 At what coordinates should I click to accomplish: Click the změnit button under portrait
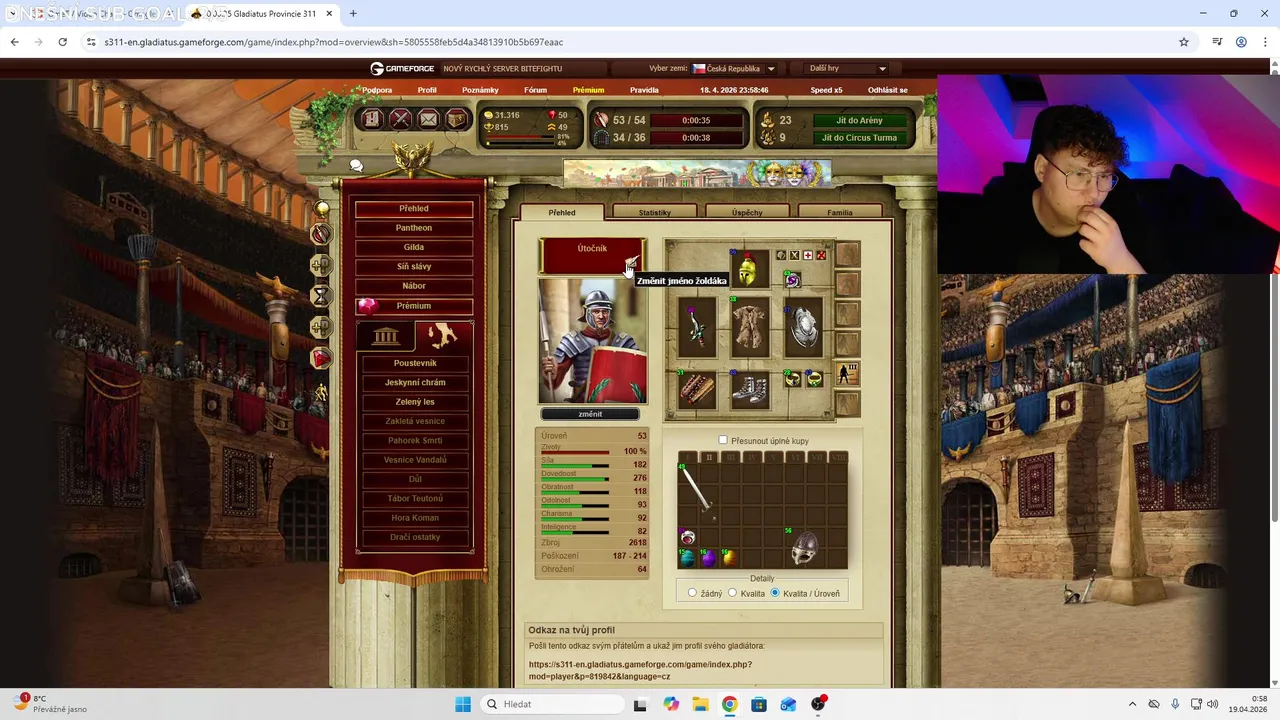[x=590, y=414]
